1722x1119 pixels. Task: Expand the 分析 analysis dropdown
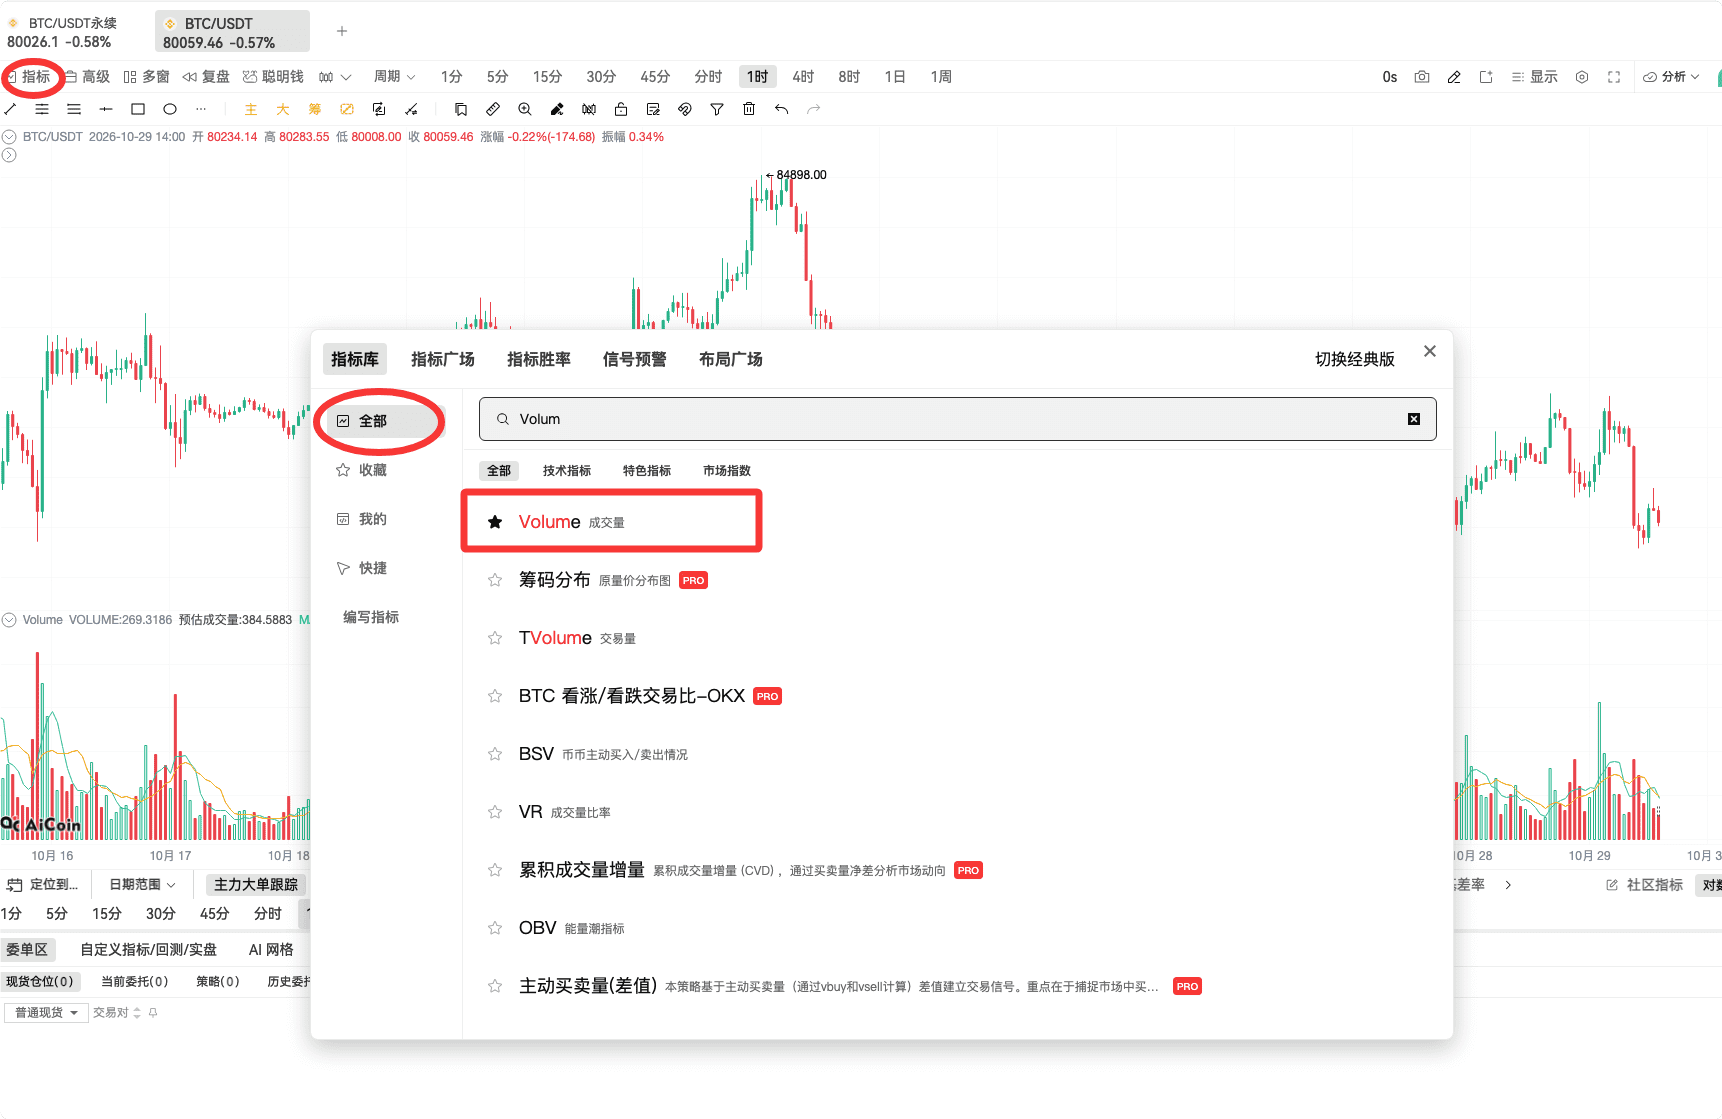point(1671,77)
